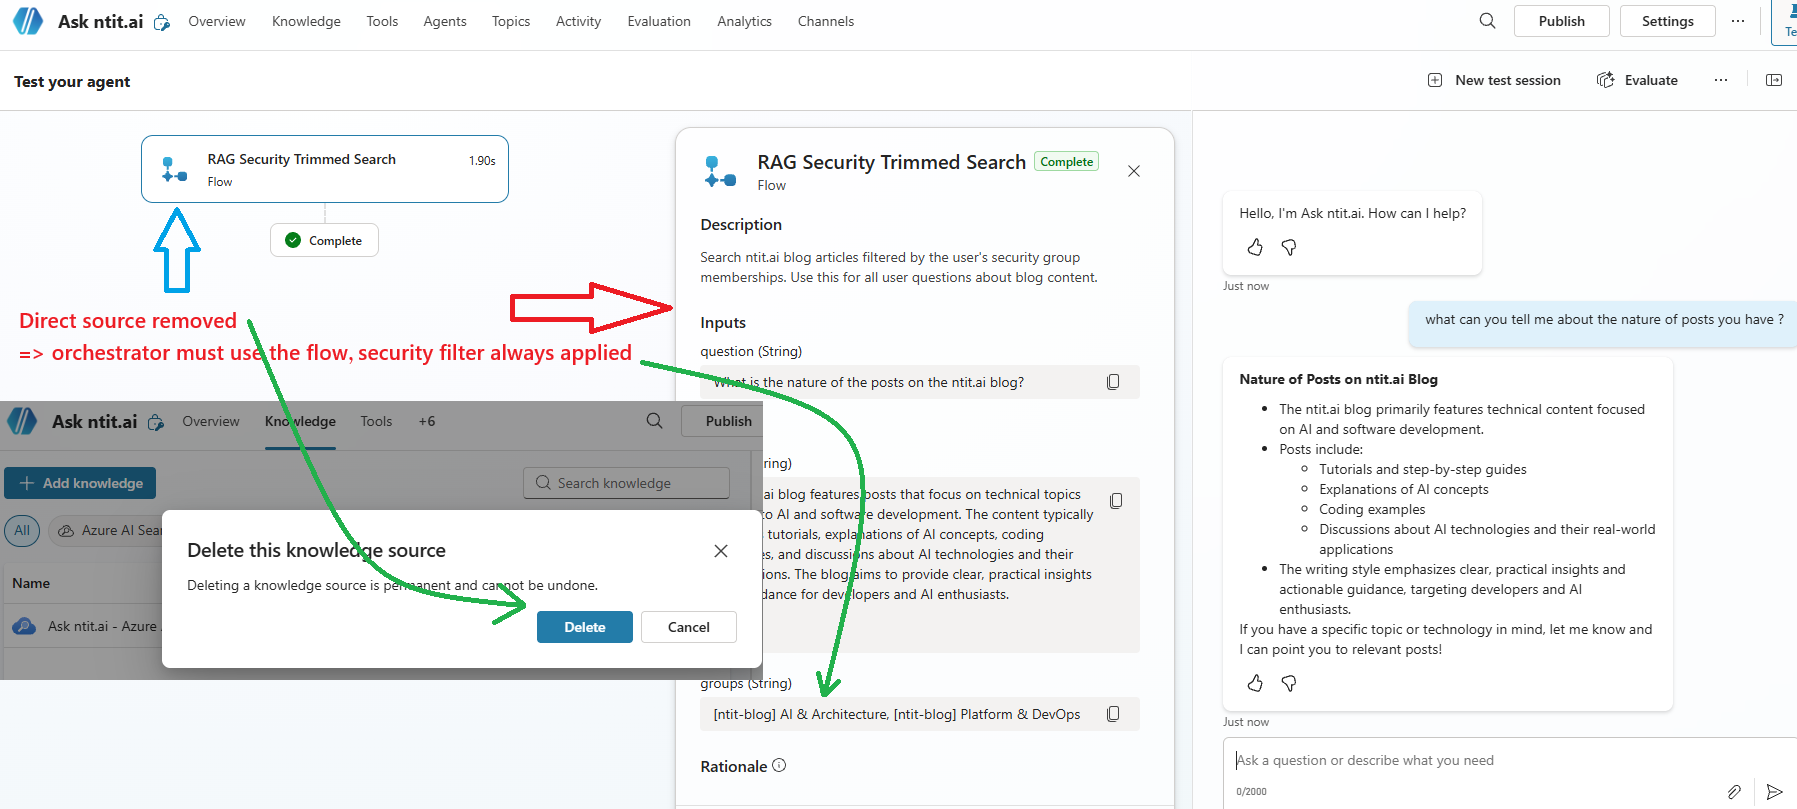Confirm Delete in the knowledge source dialog
Viewport: 1797px width, 809px height.
click(585, 627)
